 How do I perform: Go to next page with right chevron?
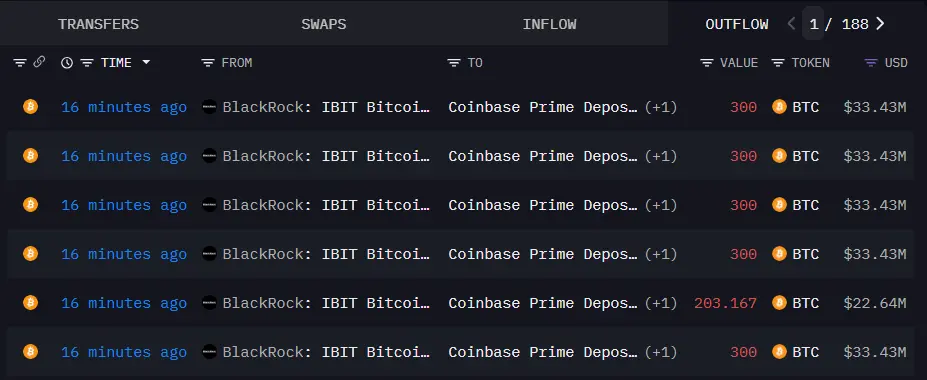click(x=880, y=24)
